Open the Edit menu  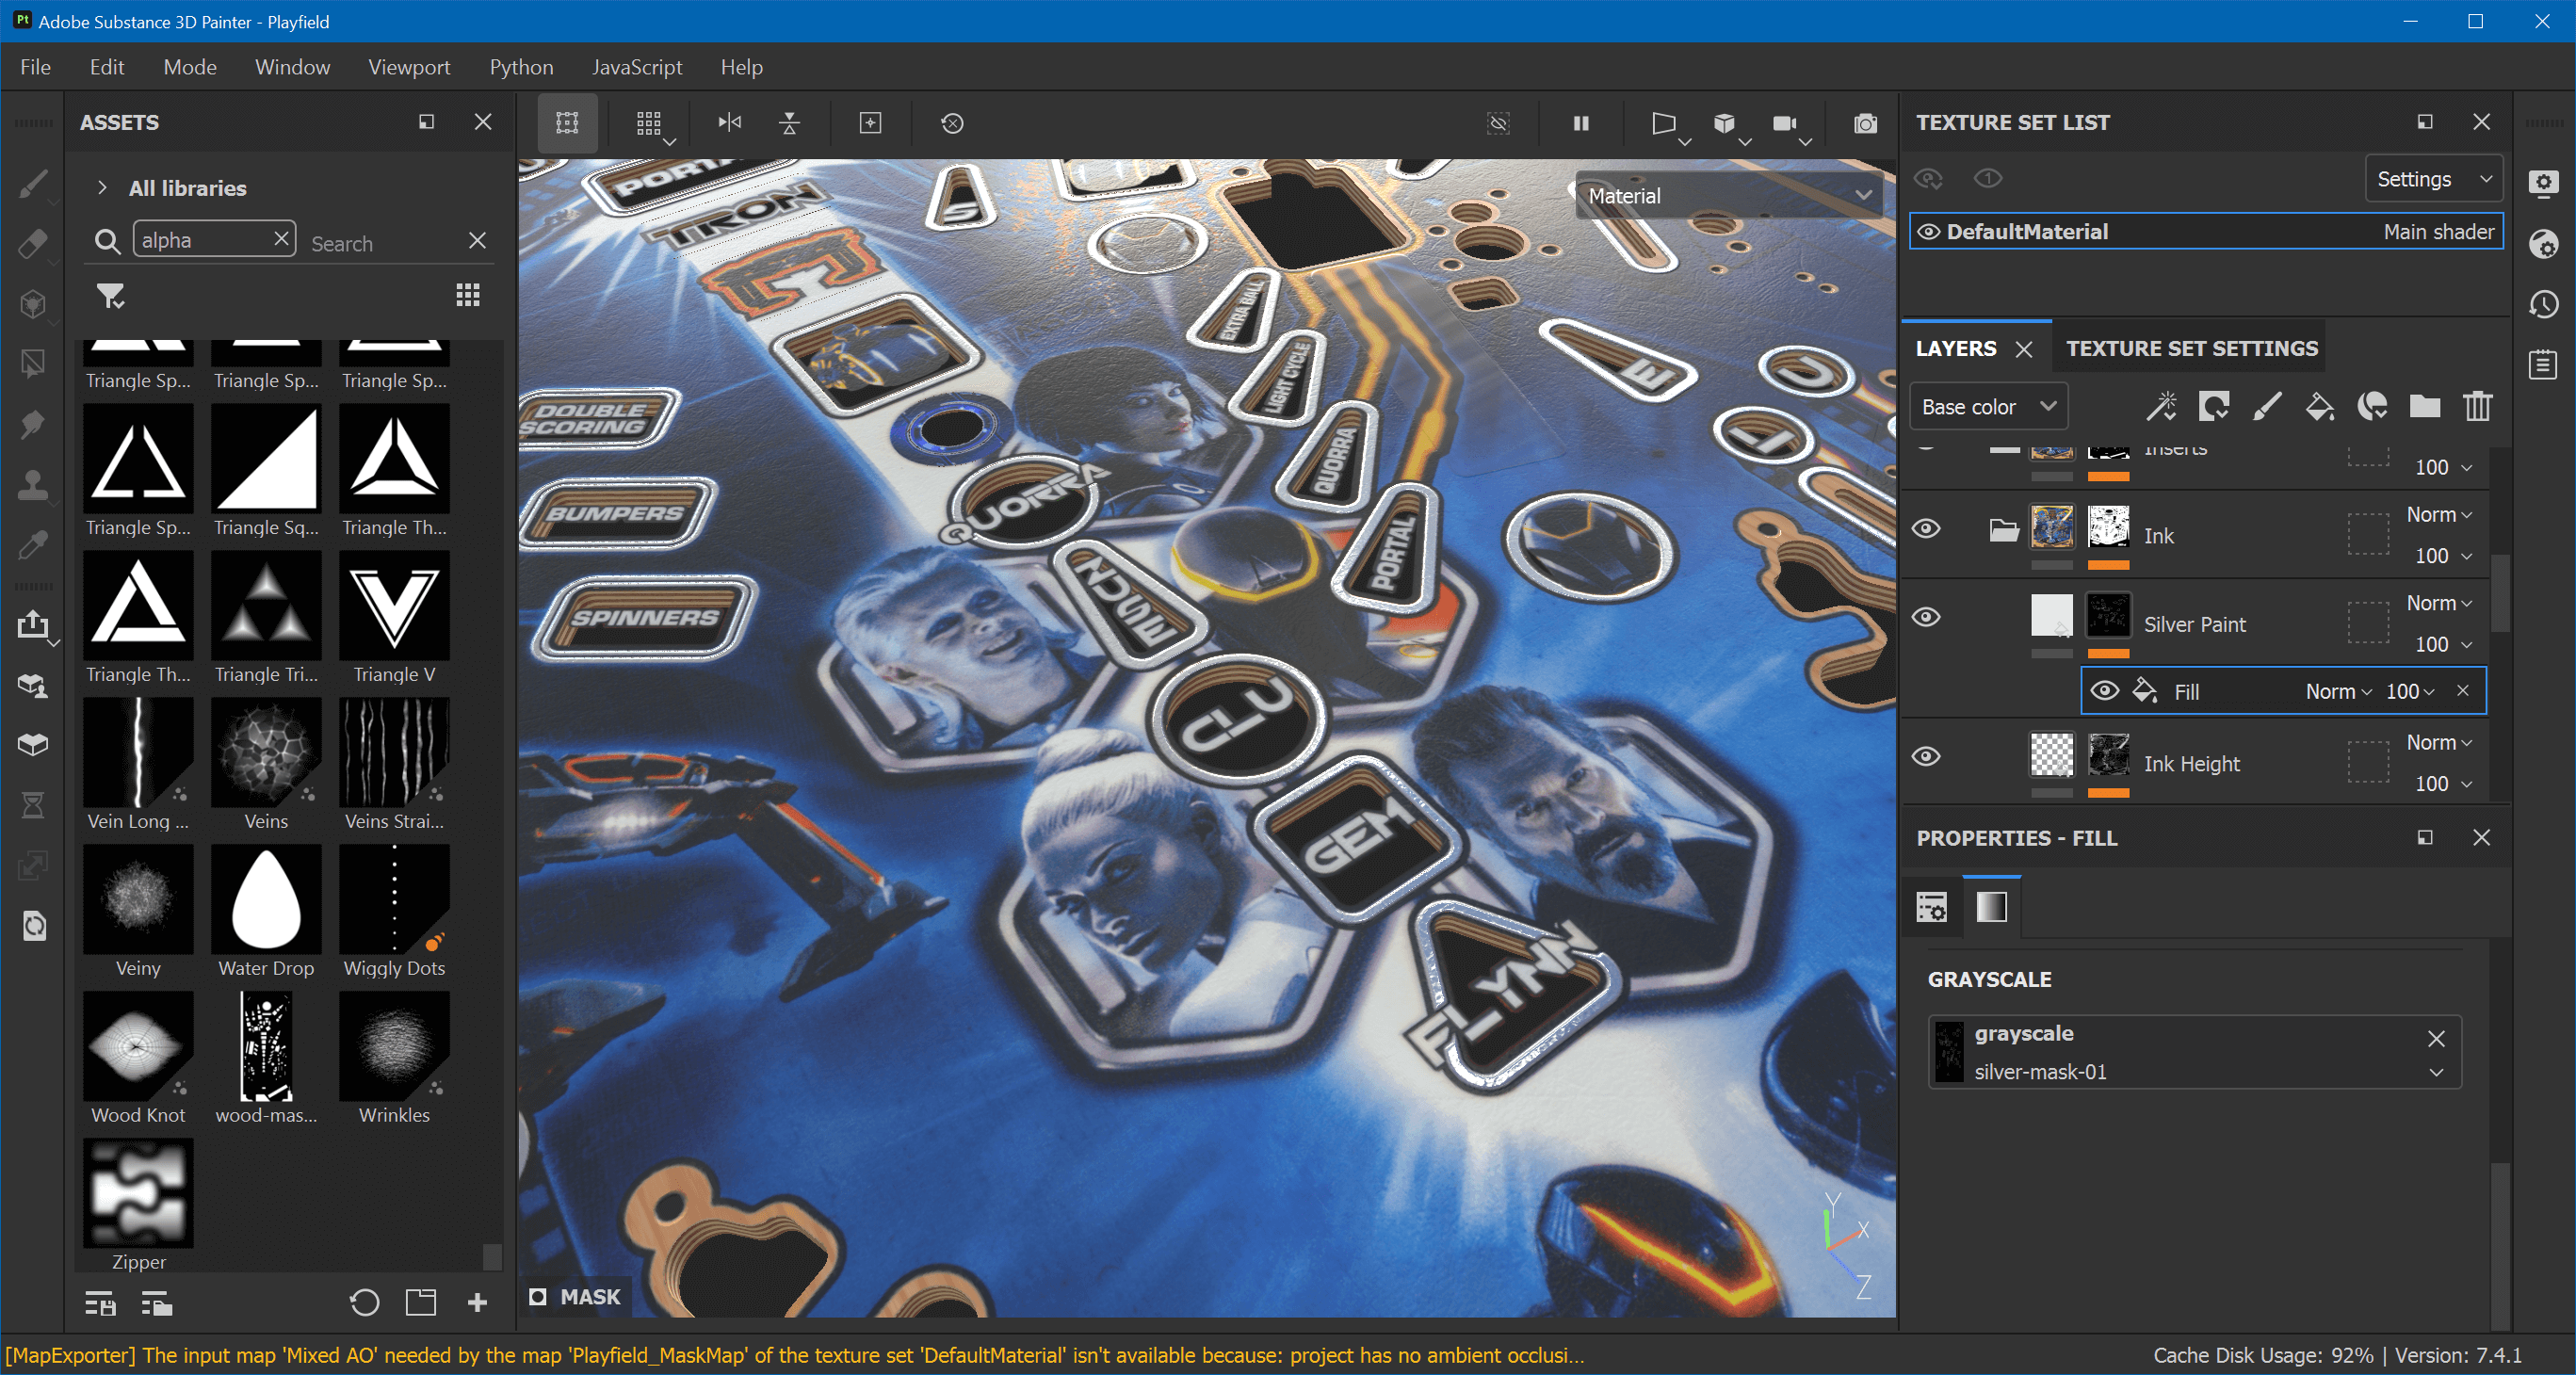click(x=107, y=67)
